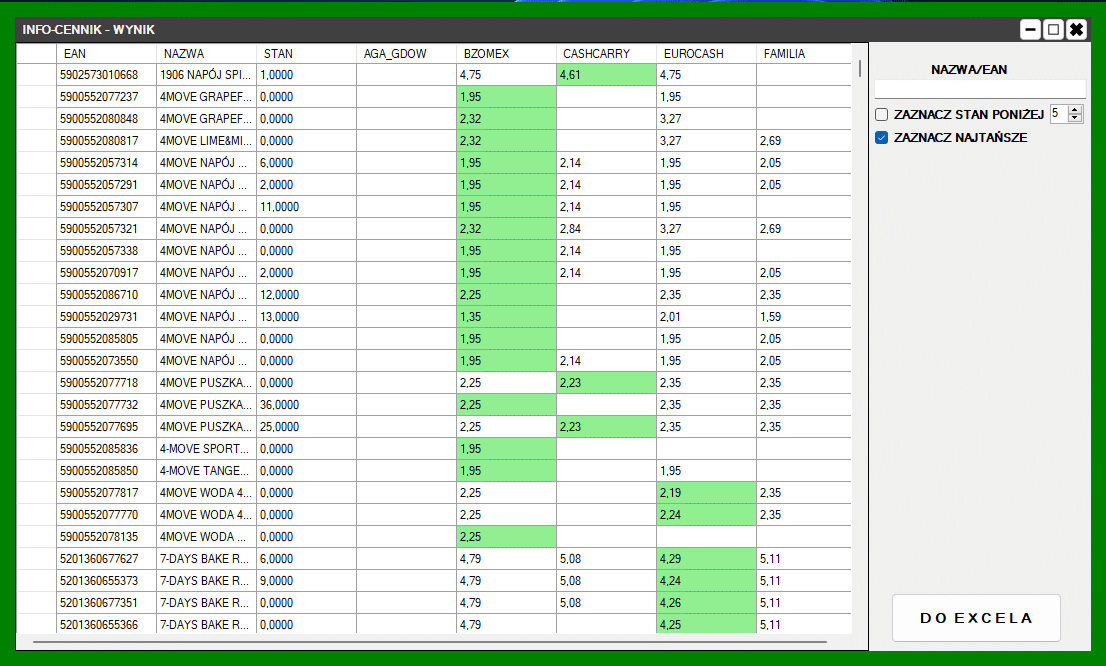Screen dimensions: 1106x666
Task: Minimize the INFO-CENNIK - WYNIK window
Action: coord(1030,30)
